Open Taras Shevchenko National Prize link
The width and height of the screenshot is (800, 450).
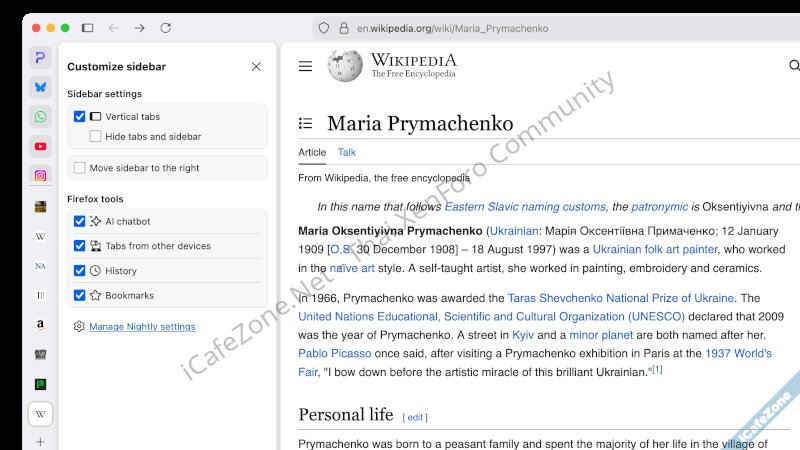620,298
